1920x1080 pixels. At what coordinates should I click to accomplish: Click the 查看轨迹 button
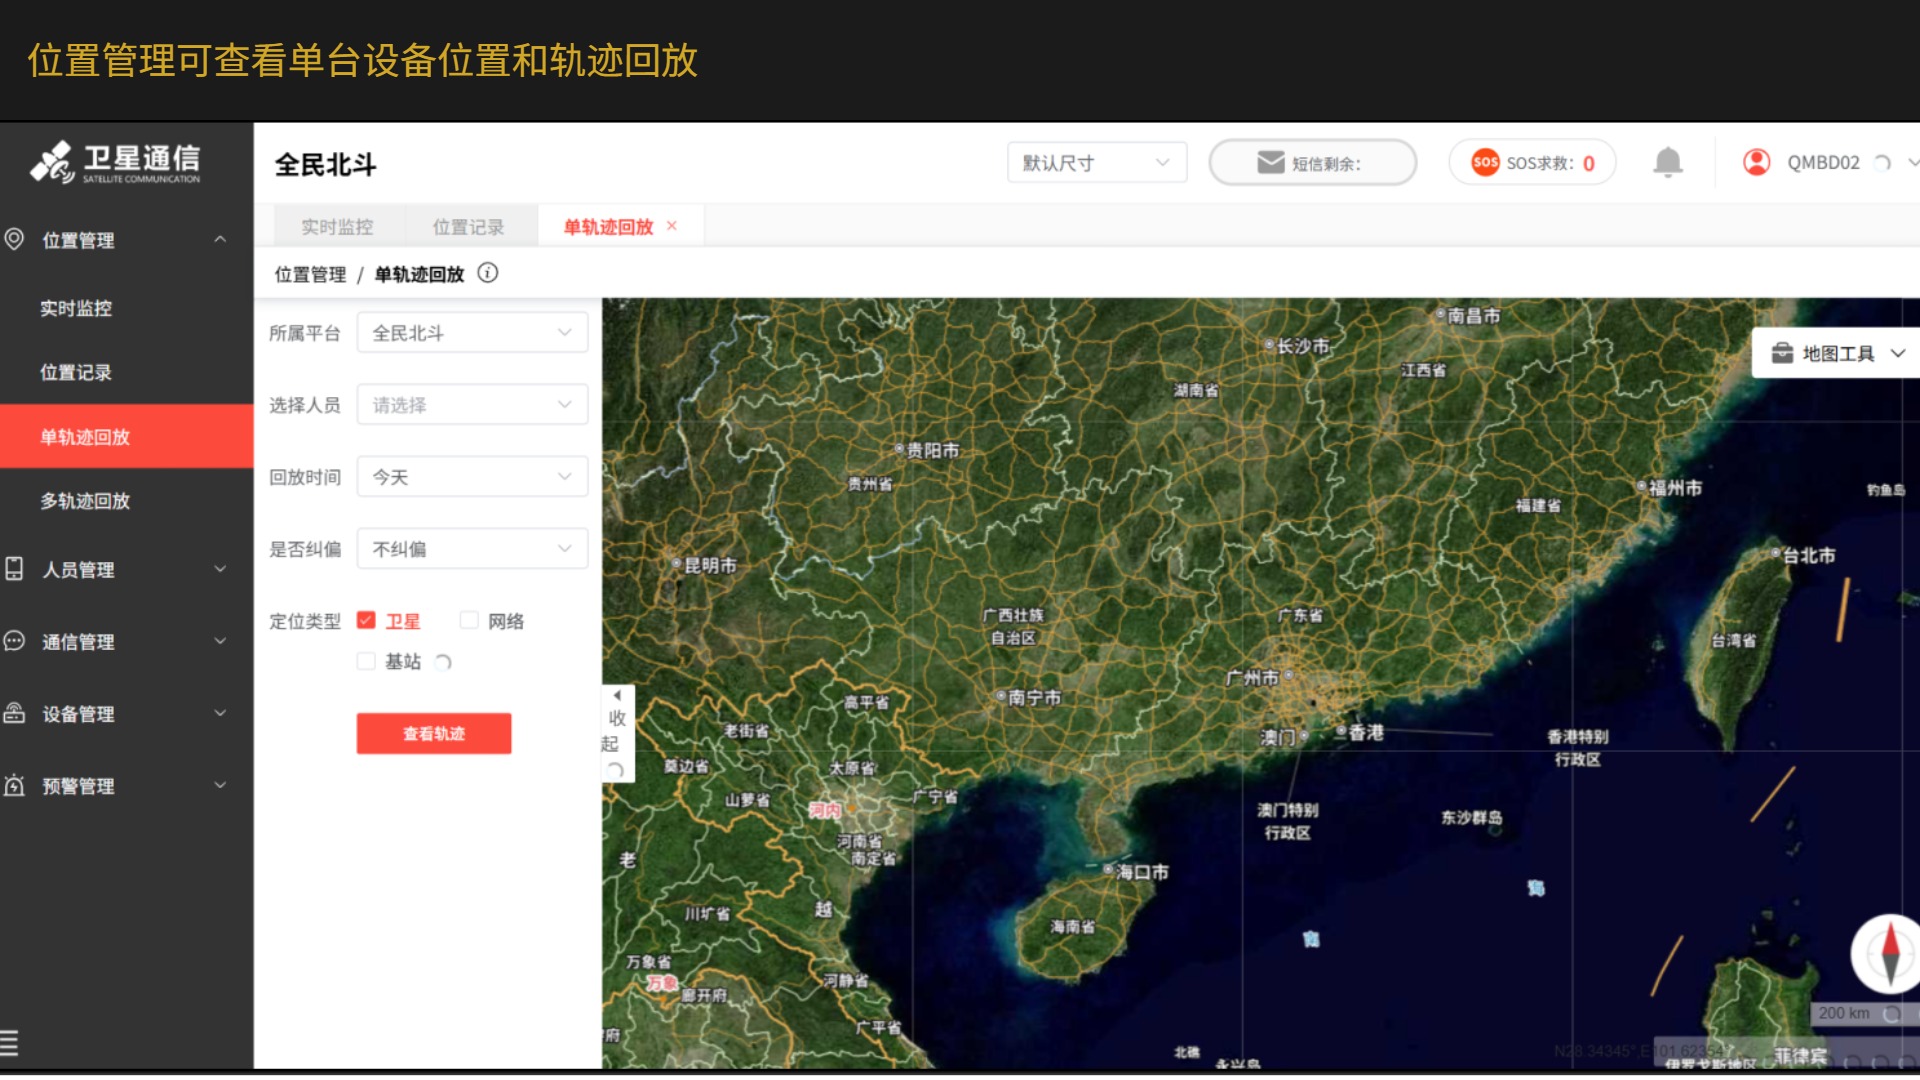point(433,733)
